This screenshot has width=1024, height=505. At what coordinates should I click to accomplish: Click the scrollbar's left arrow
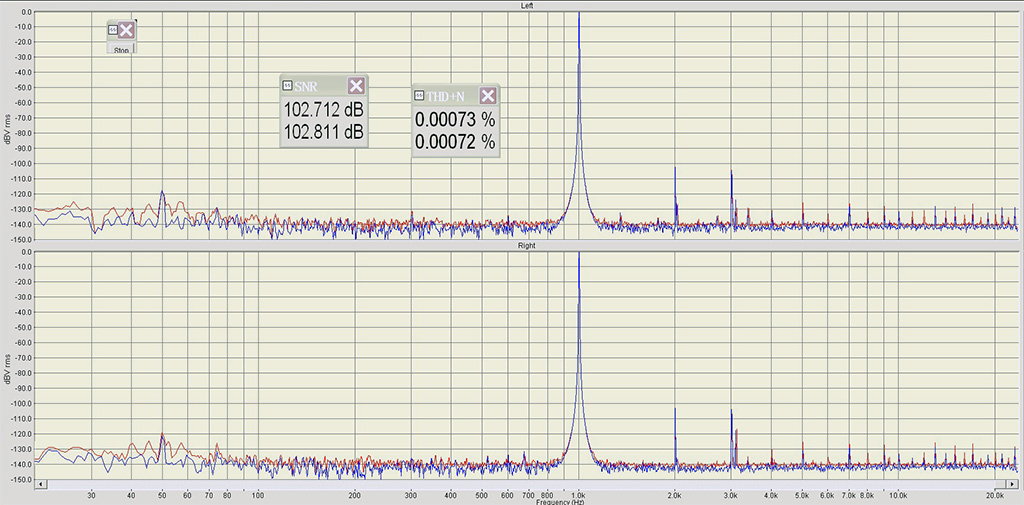(x=41, y=484)
